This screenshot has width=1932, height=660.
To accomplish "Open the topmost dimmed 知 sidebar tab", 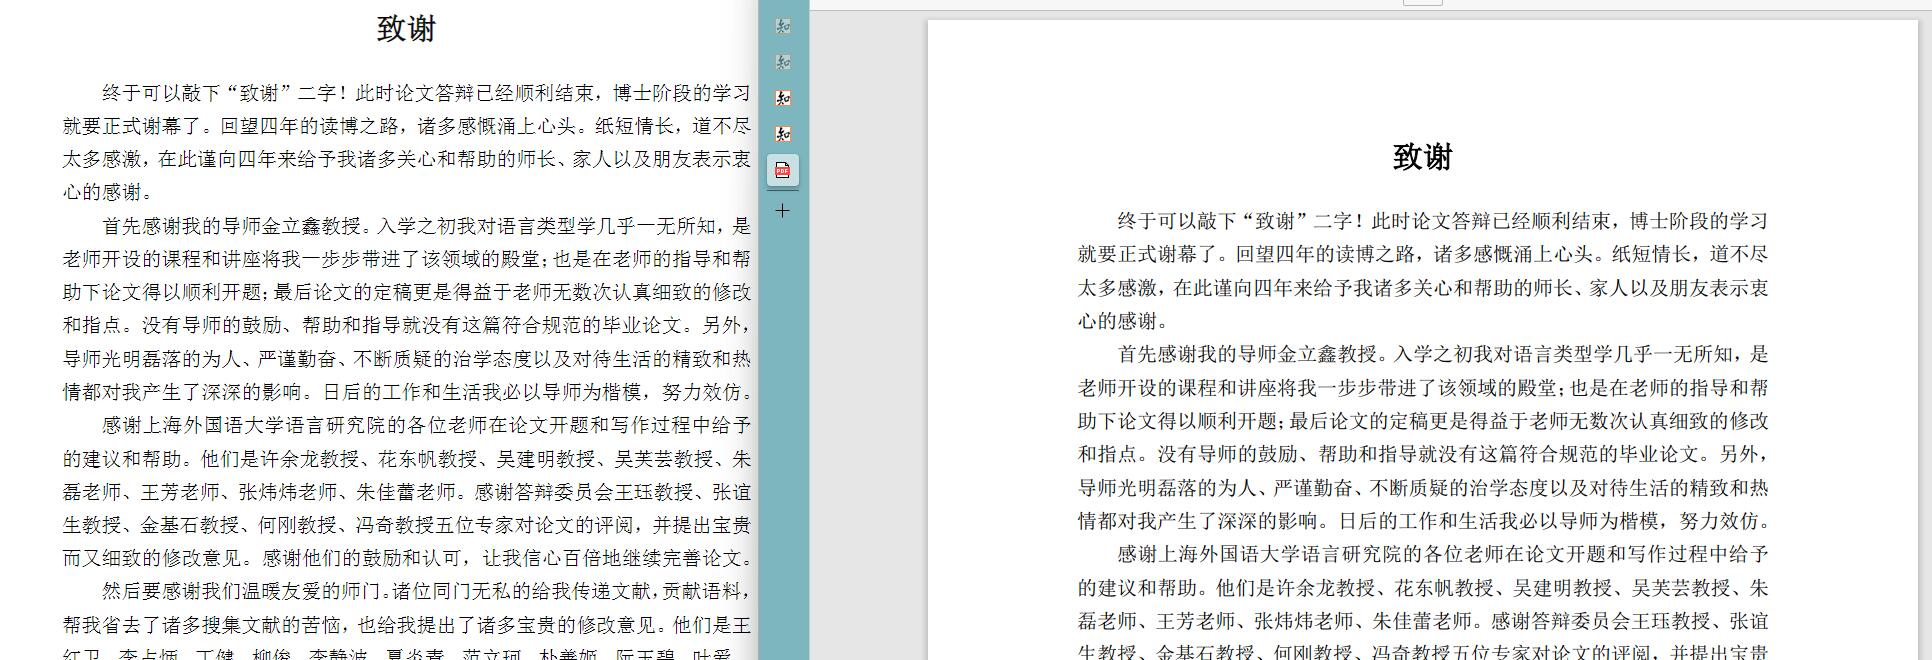I will (x=783, y=26).
